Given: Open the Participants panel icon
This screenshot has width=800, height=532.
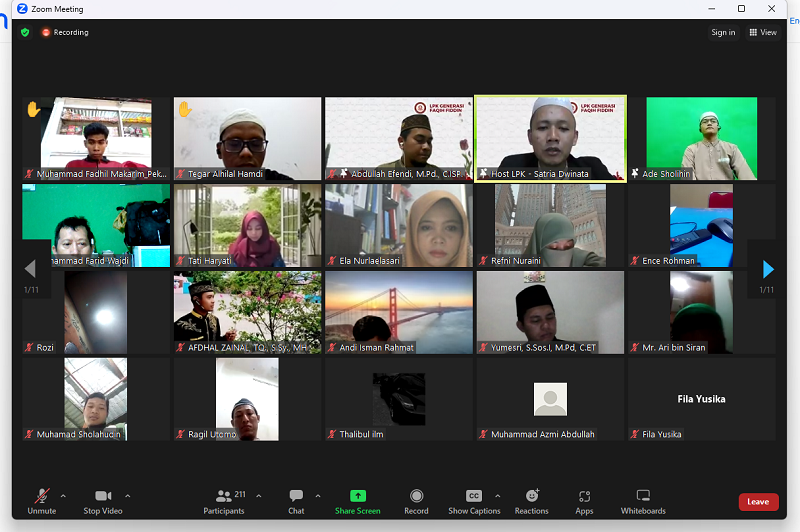Looking at the screenshot, I should 223,496.
